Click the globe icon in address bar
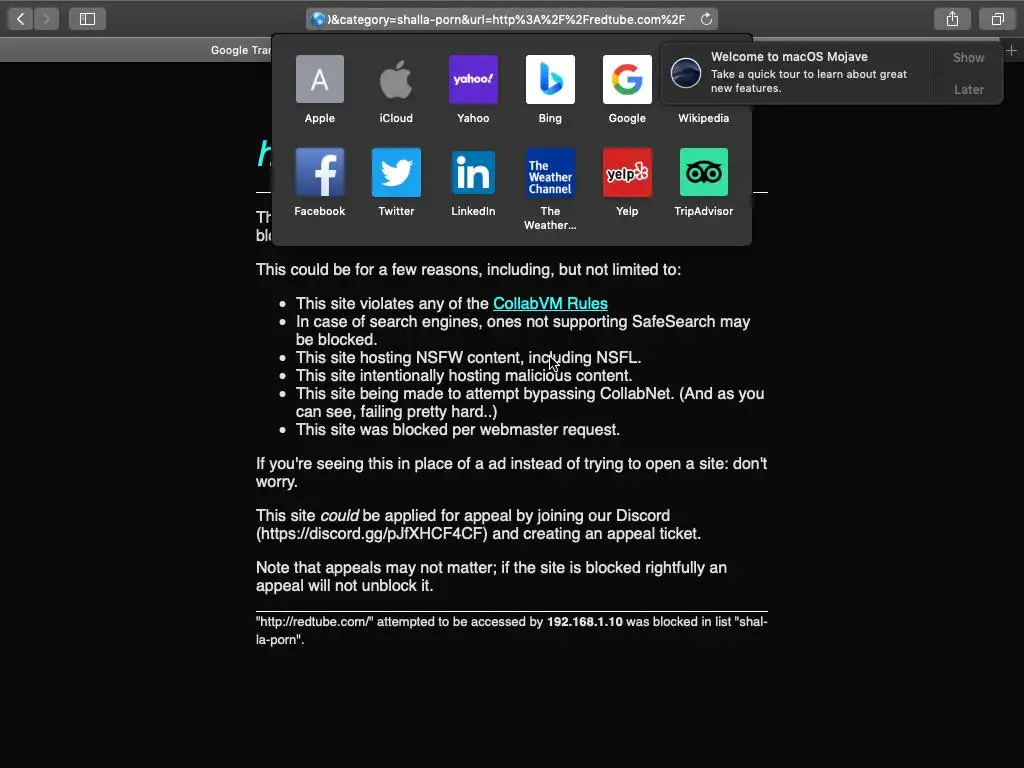This screenshot has width=1024, height=768. (318, 19)
